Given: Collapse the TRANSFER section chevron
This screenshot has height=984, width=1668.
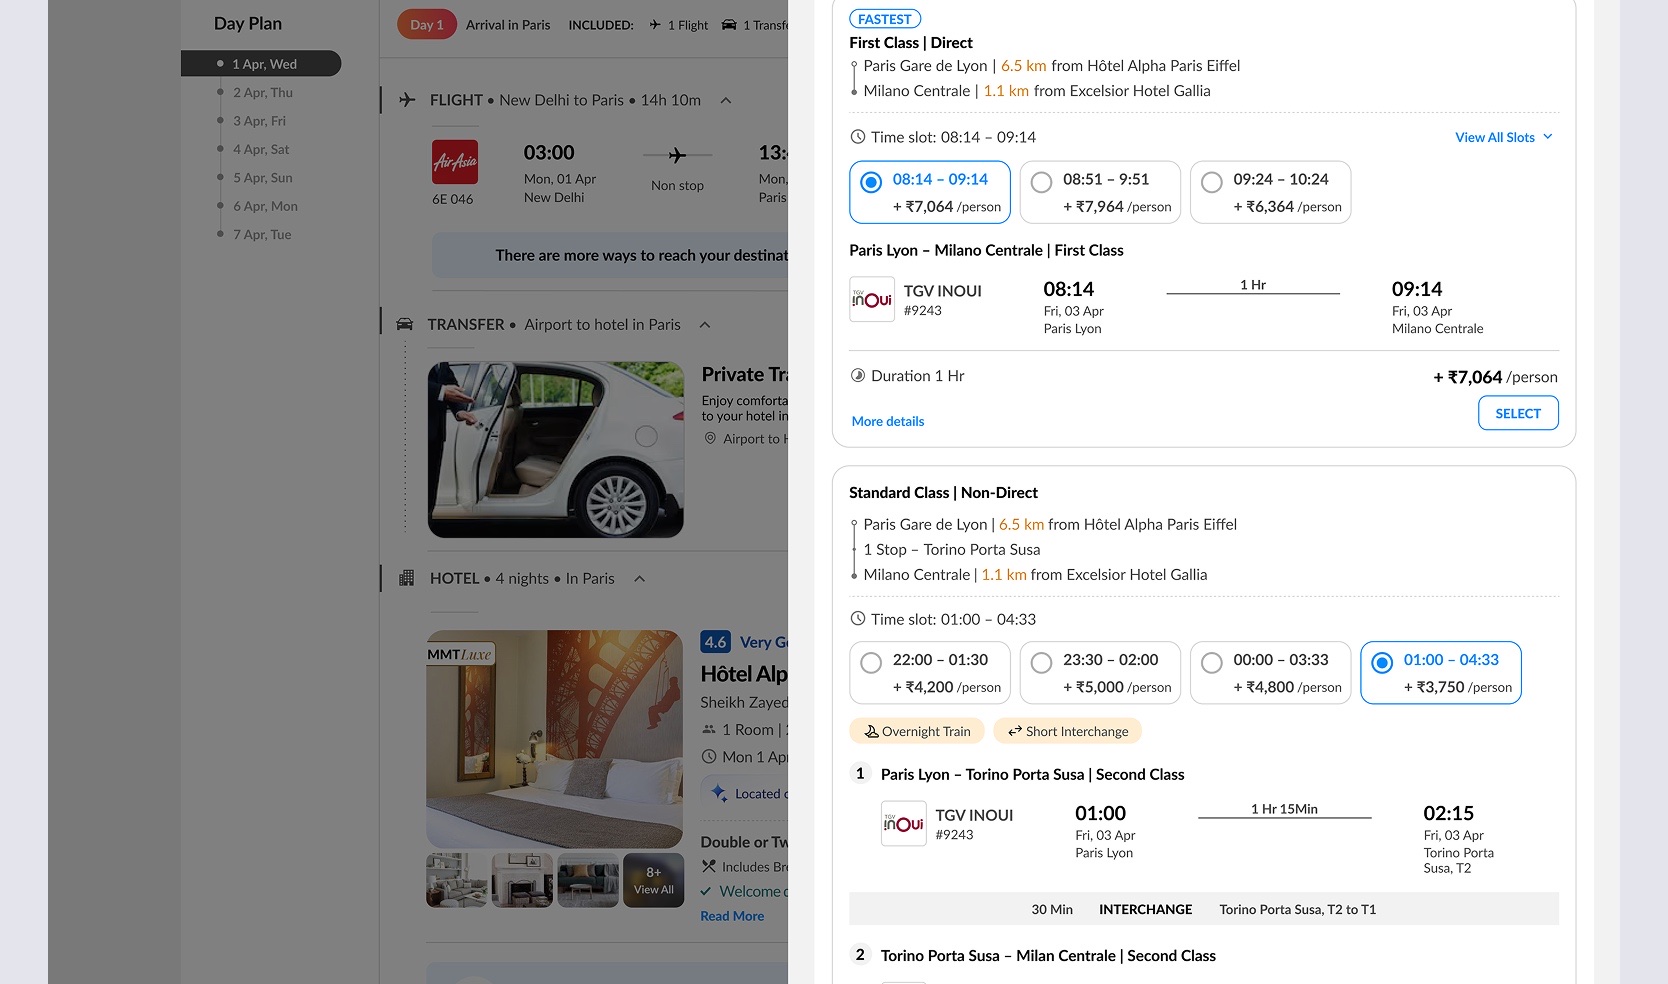Looking at the screenshot, I should [705, 324].
